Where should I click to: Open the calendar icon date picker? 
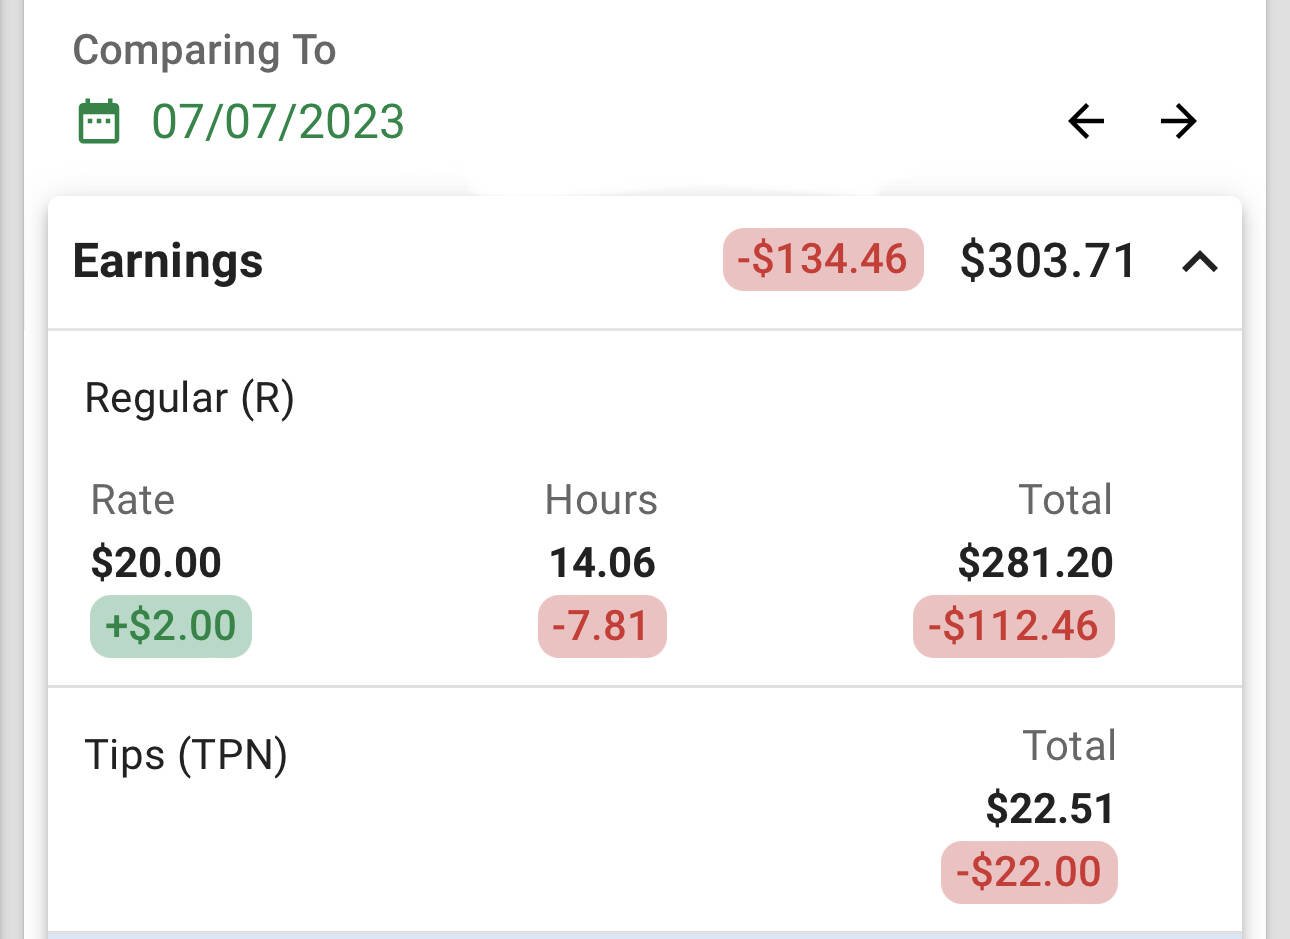coord(99,122)
